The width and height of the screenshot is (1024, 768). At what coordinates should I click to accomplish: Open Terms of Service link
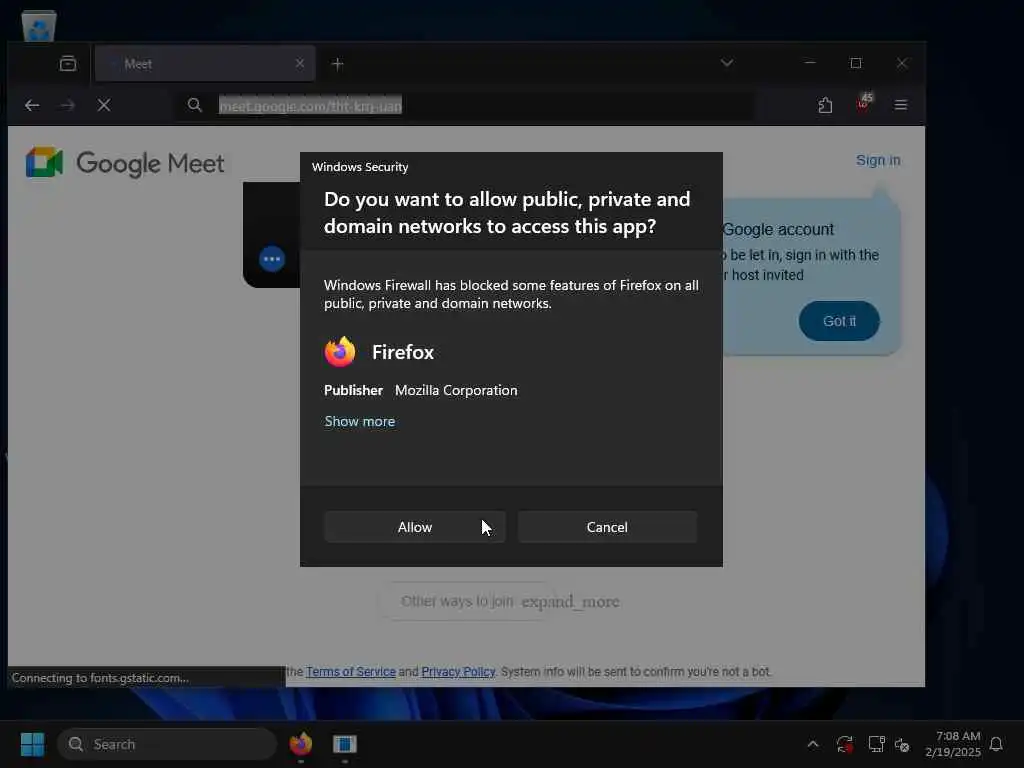click(x=351, y=671)
